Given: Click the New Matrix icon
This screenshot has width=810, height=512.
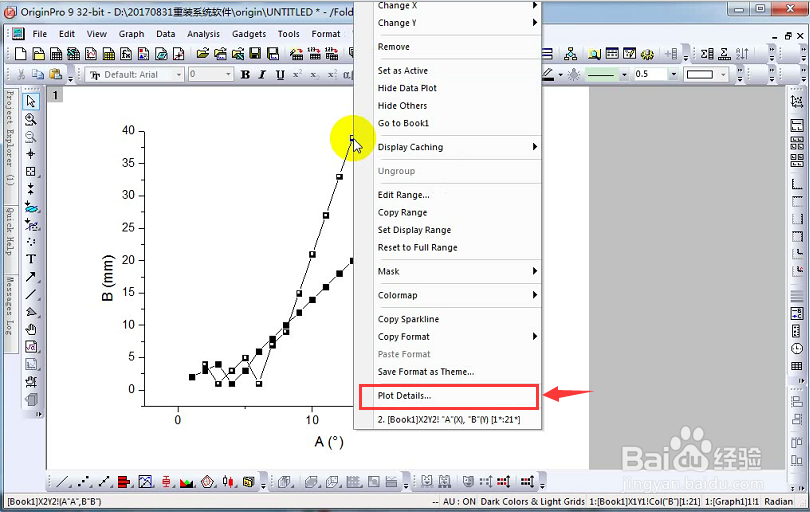Looking at the screenshot, I should point(108,53).
